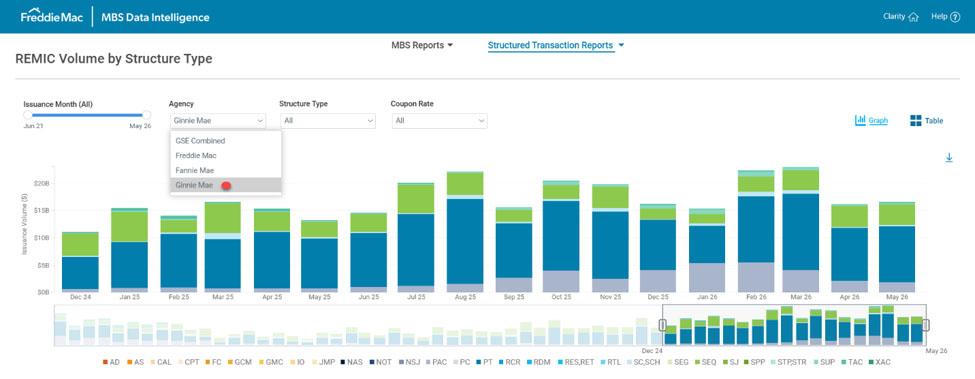Toggle the SEQ legend series

(x=706, y=361)
